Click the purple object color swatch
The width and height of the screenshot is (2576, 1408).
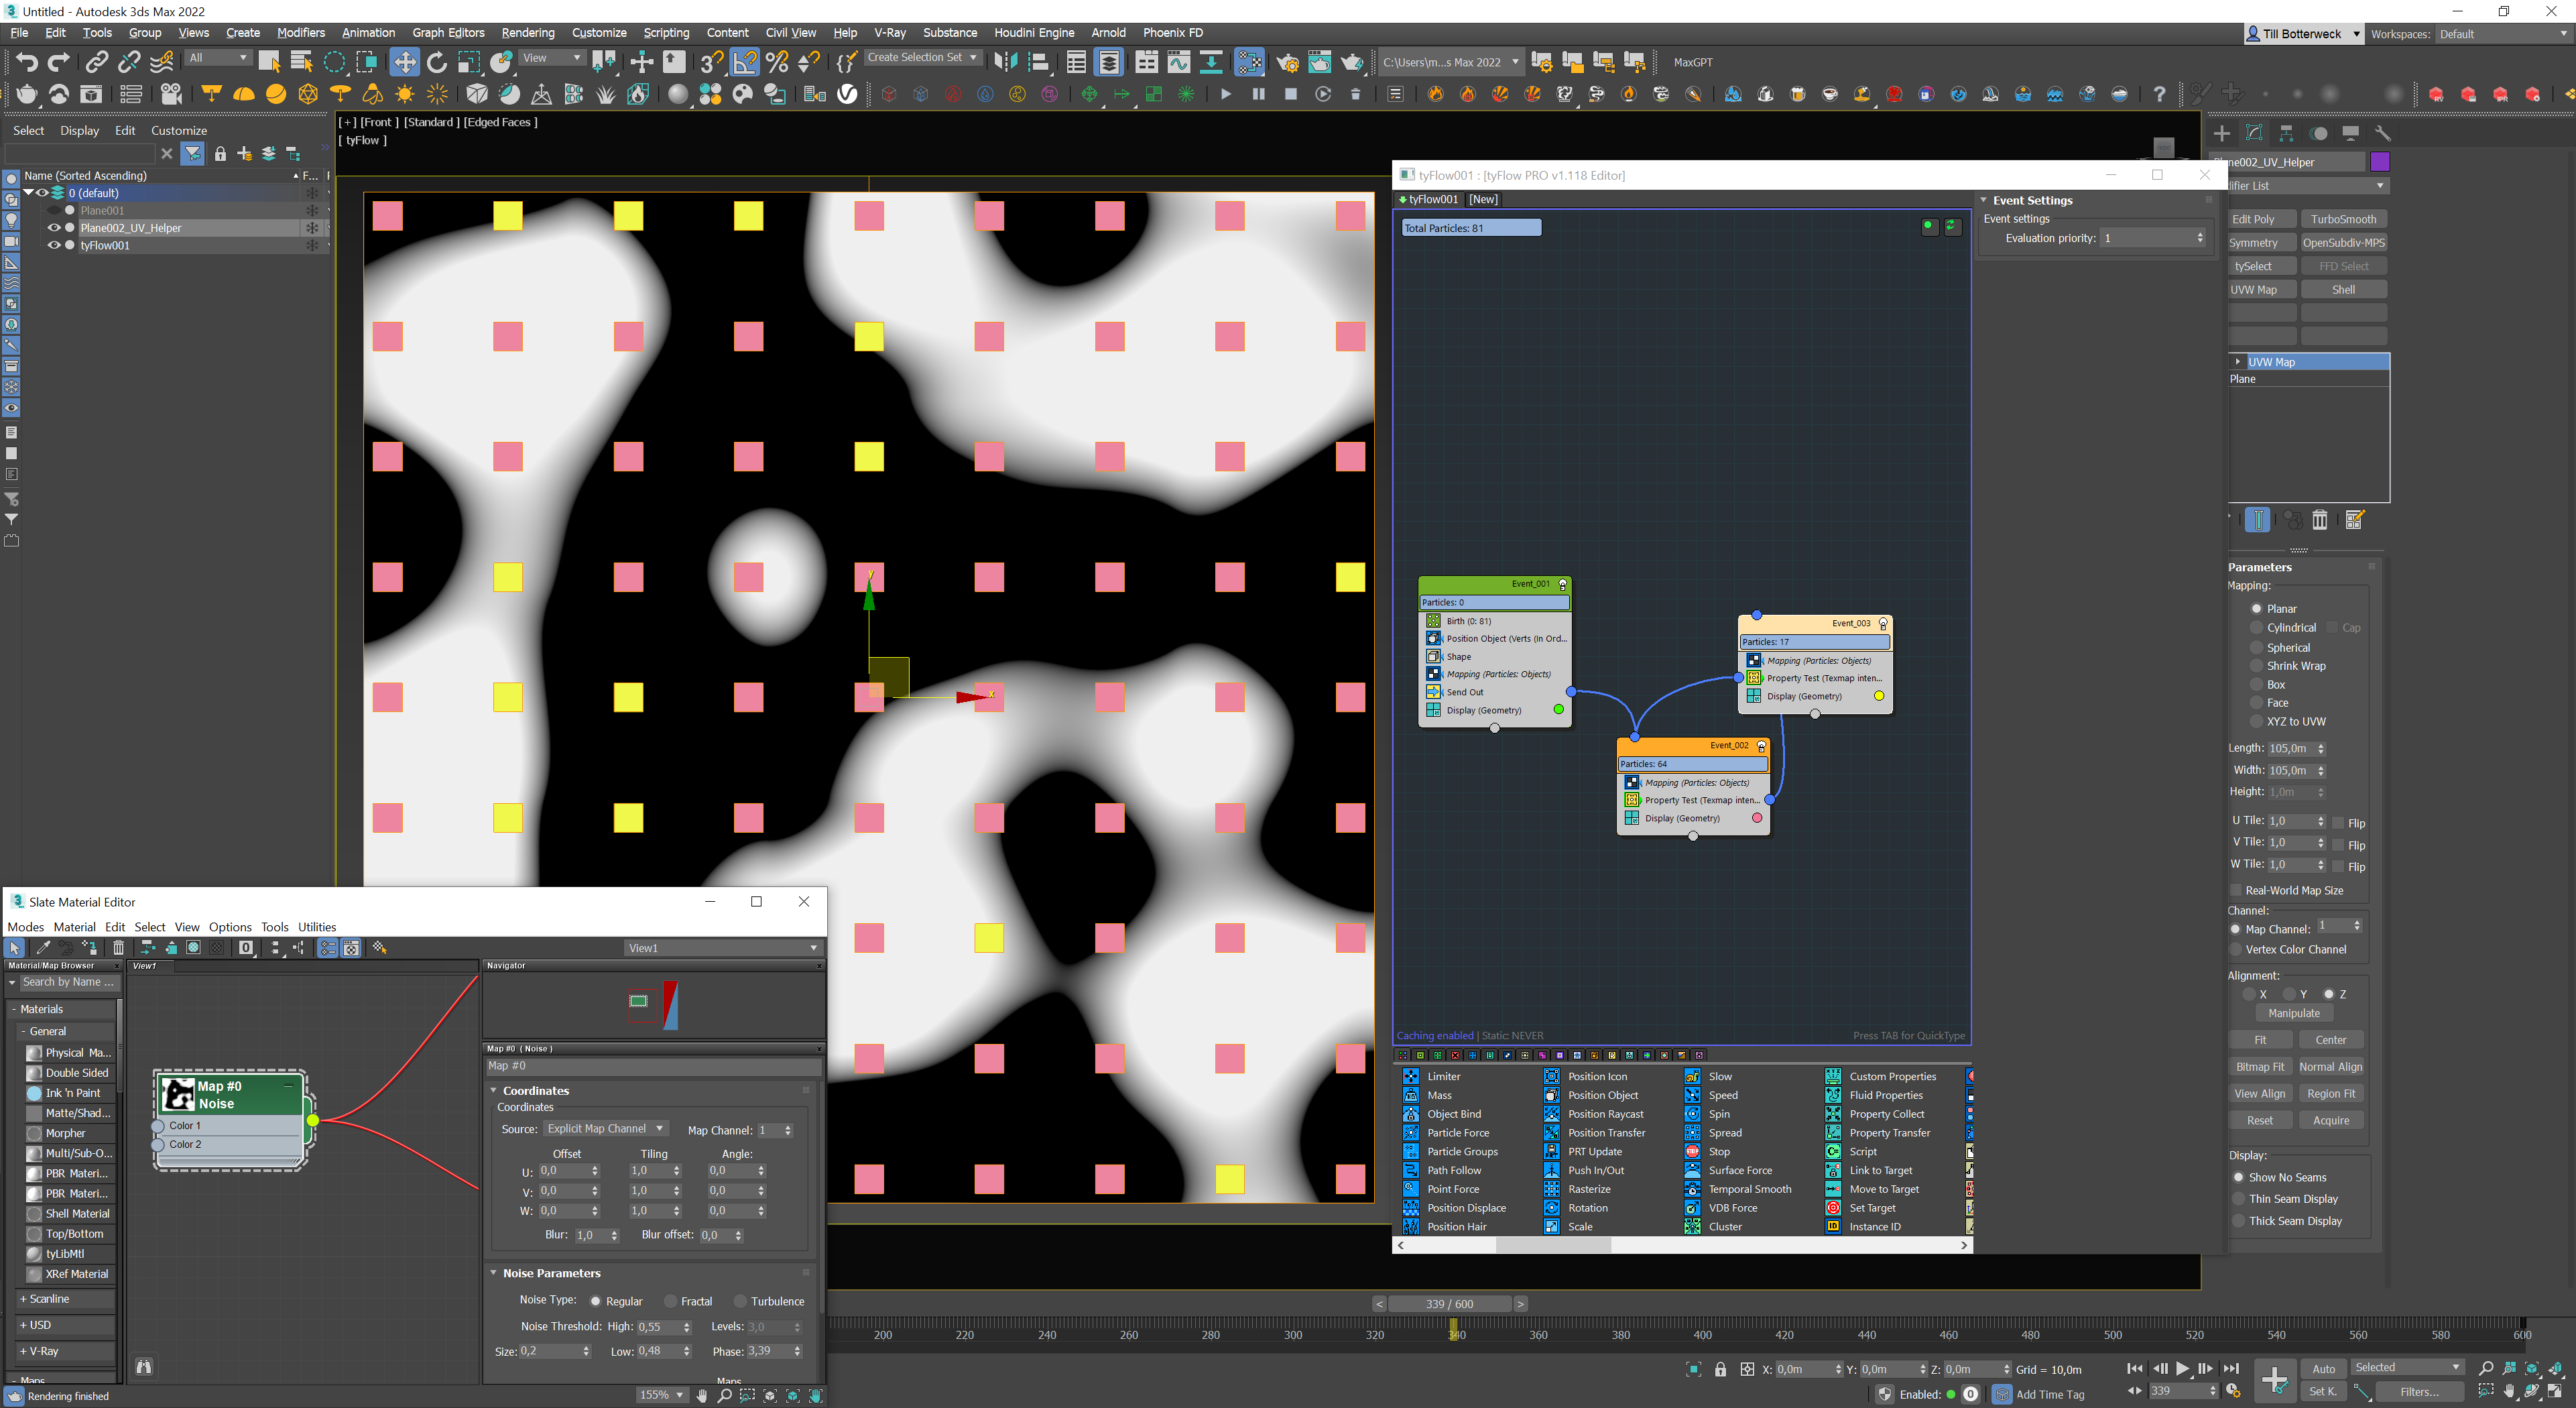point(2380,162)
